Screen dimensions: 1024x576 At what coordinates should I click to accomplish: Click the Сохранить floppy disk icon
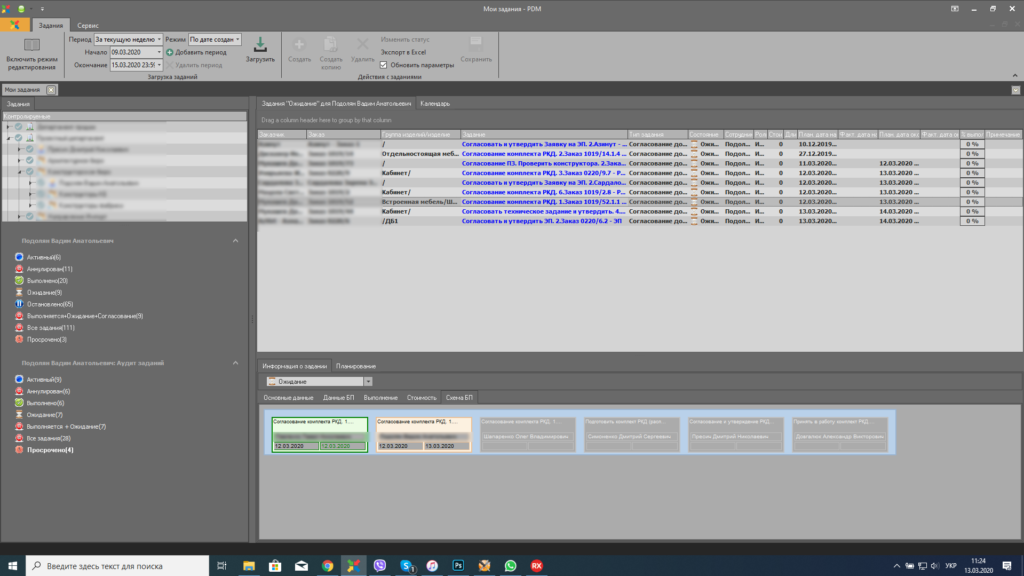pyautogui.click(x=476, y=44)
